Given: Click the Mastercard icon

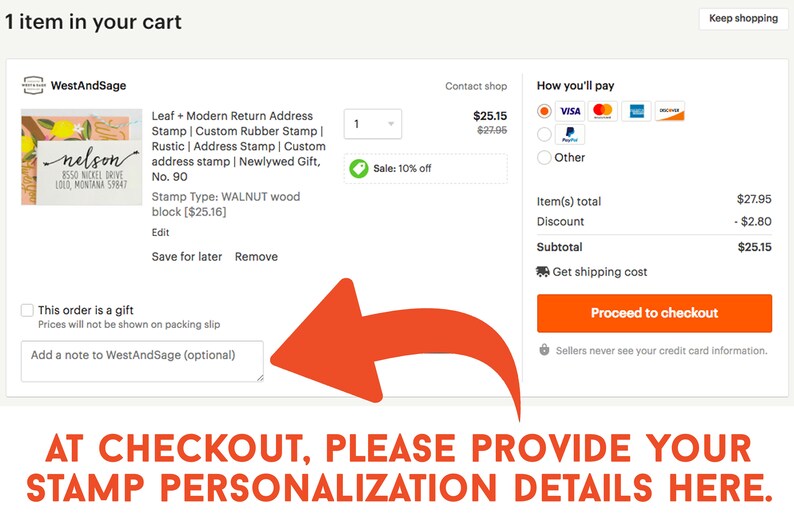Looking at the screenshot, I should (x=603, y=111).
